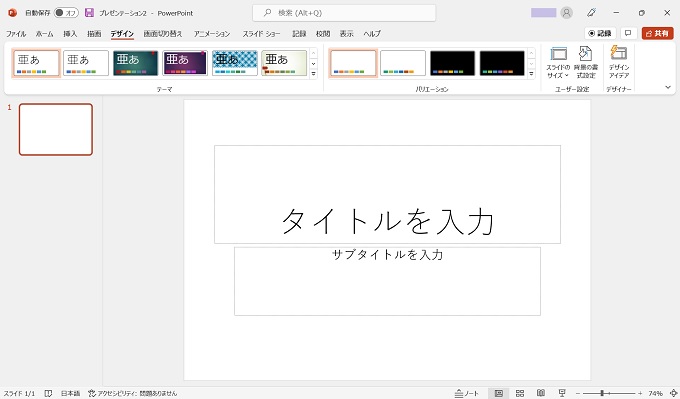Viewport: 680px width, 399px height.
Task: Open the アニメーション tab
Action: click(212, 33)
